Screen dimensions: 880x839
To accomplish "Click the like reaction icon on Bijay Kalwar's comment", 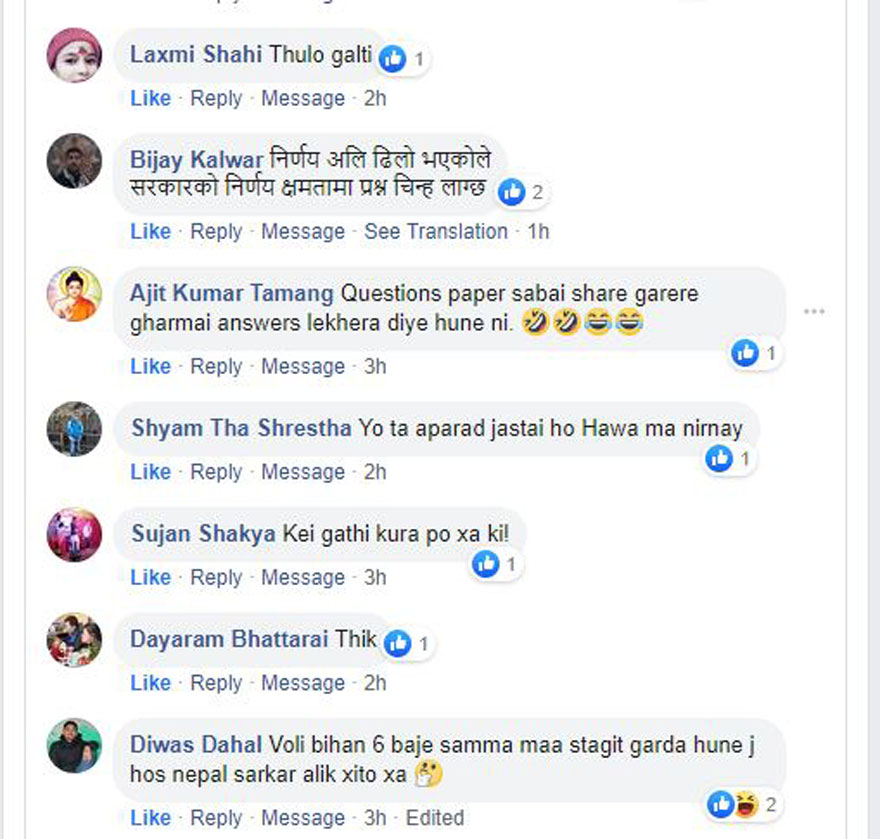I will click(x=512, y=192).
